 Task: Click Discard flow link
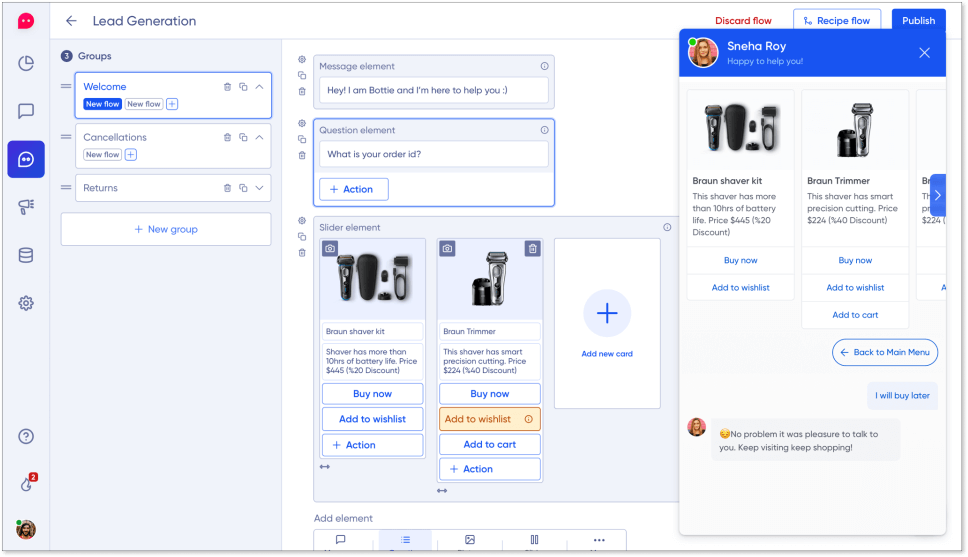tap(743, 21)
